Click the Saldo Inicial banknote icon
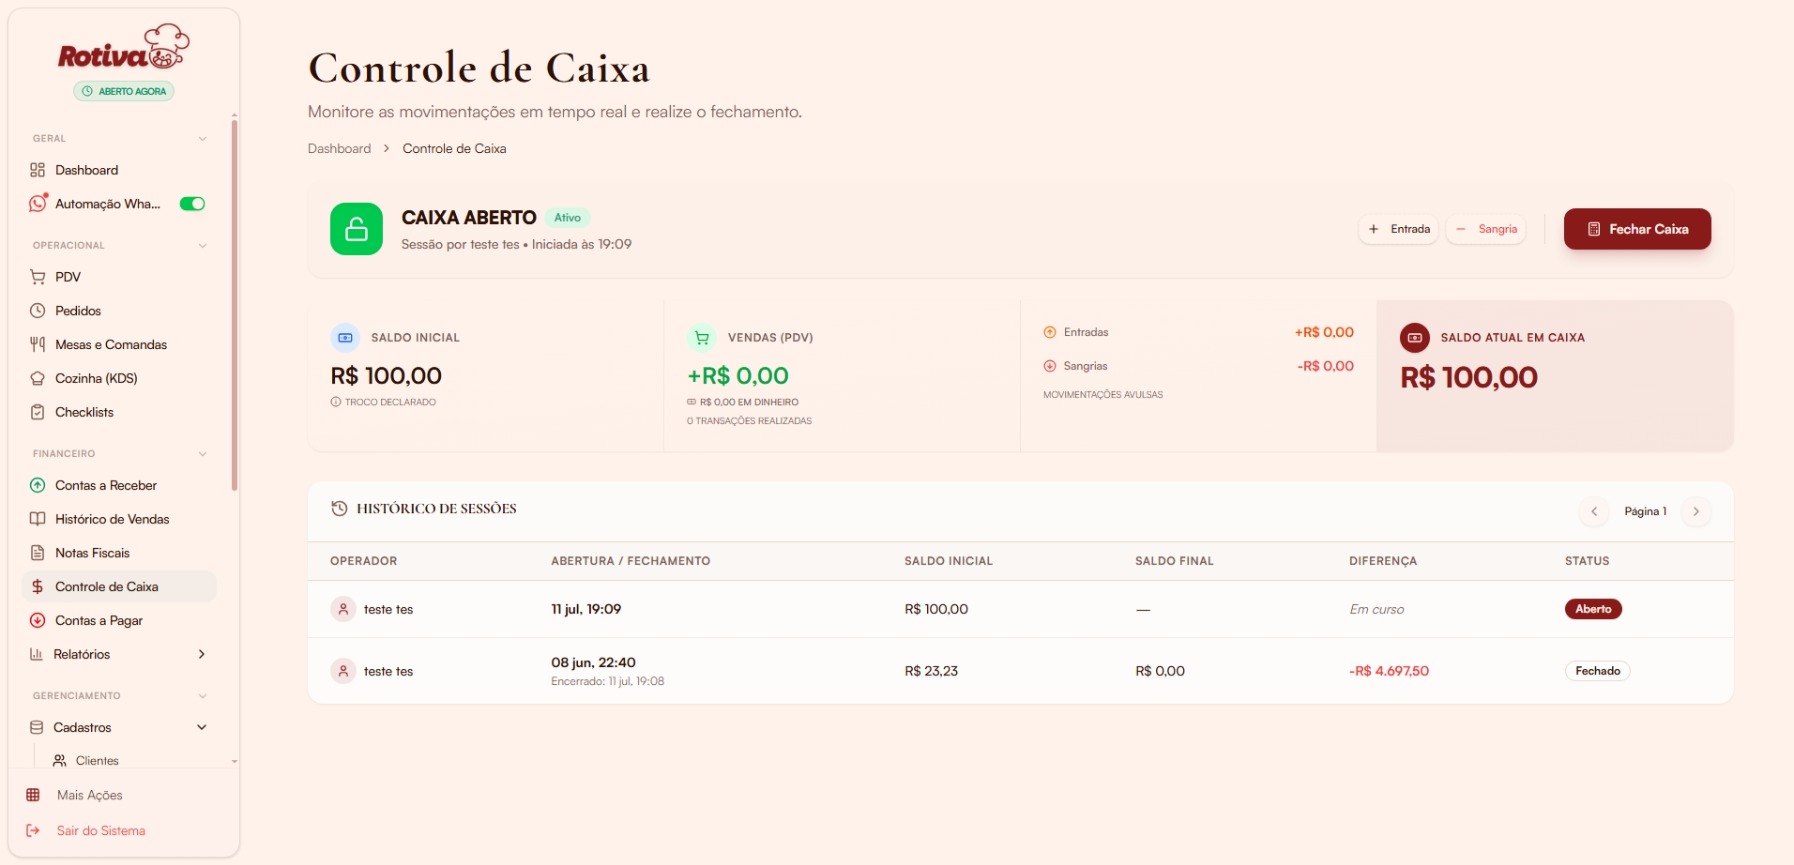Viewport: 1794px width, 865px height. tap(345, 338)
